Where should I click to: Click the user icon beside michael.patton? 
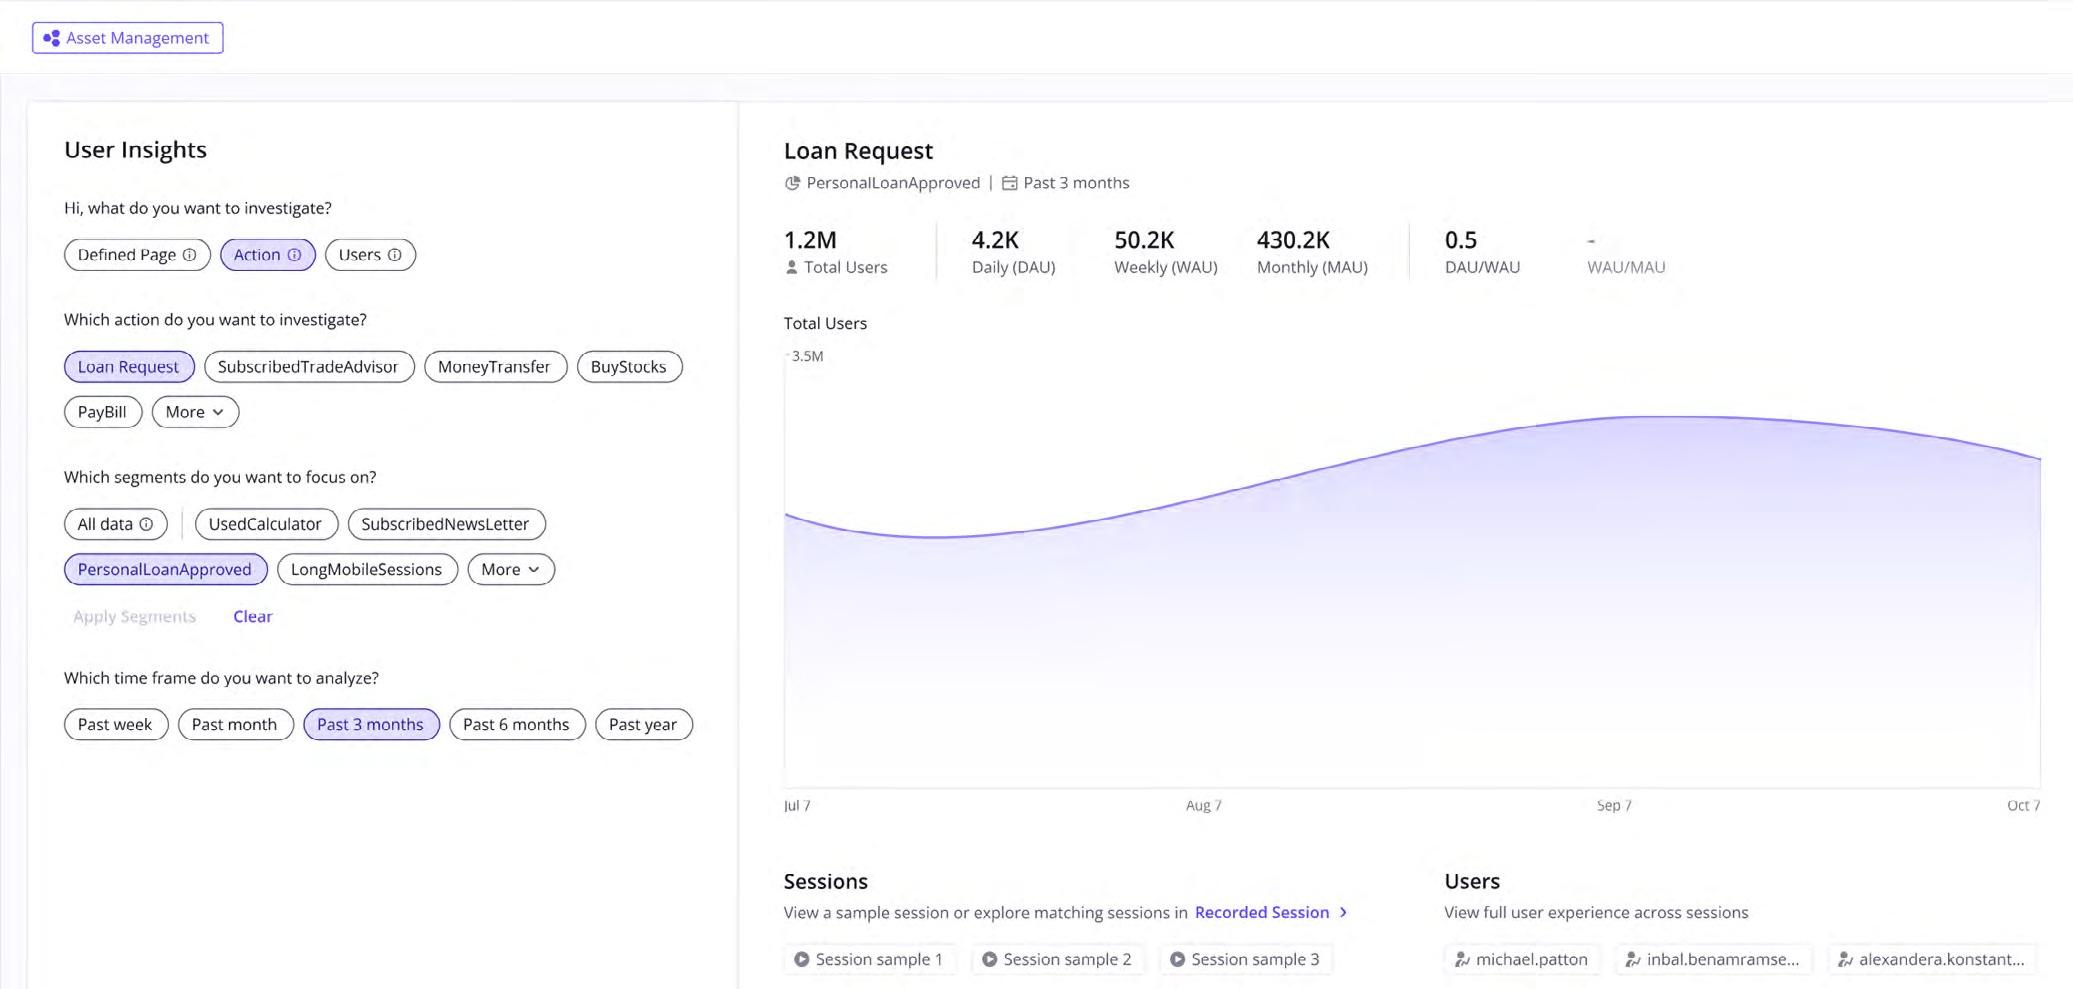pyautogui.click(x=1462, y=959)
